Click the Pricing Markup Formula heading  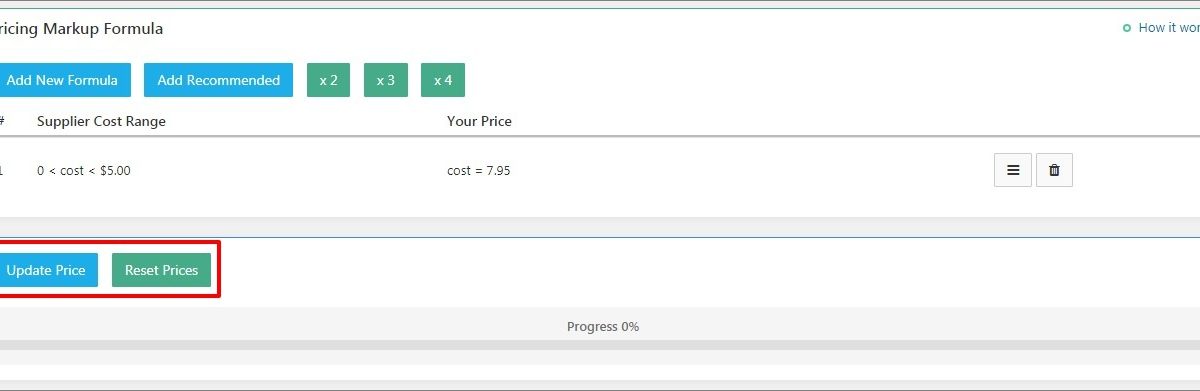point(81,29)
